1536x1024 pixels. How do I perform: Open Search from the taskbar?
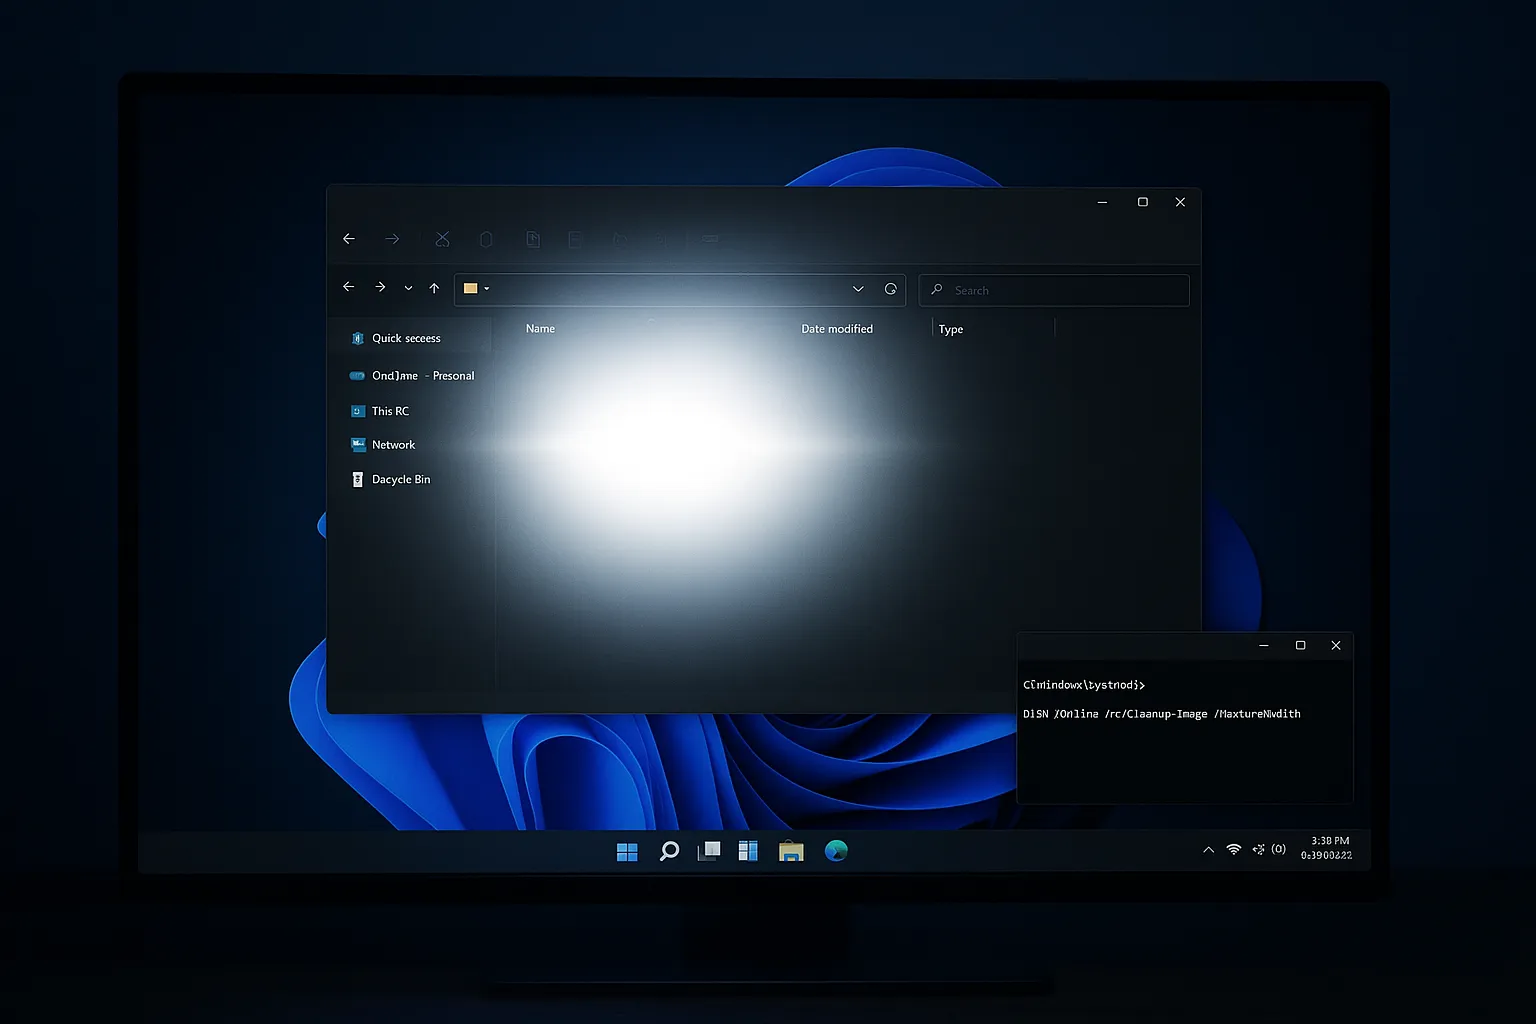coord(668,850)
